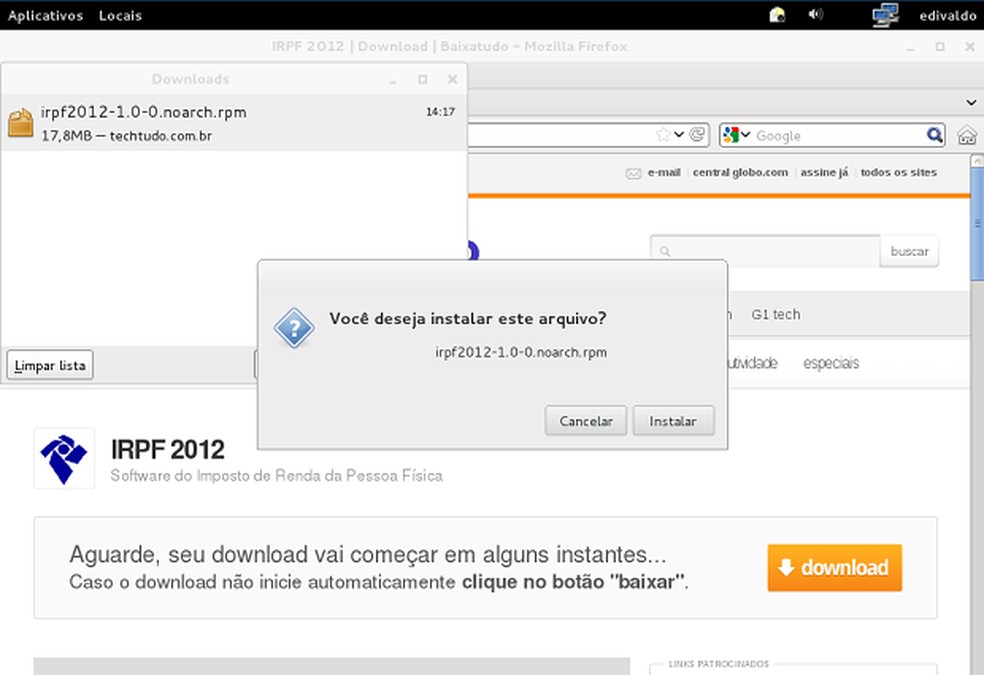Open URL history dropdown arrow
The height and width of the screenshot is (675, 984).
[679, 134]
